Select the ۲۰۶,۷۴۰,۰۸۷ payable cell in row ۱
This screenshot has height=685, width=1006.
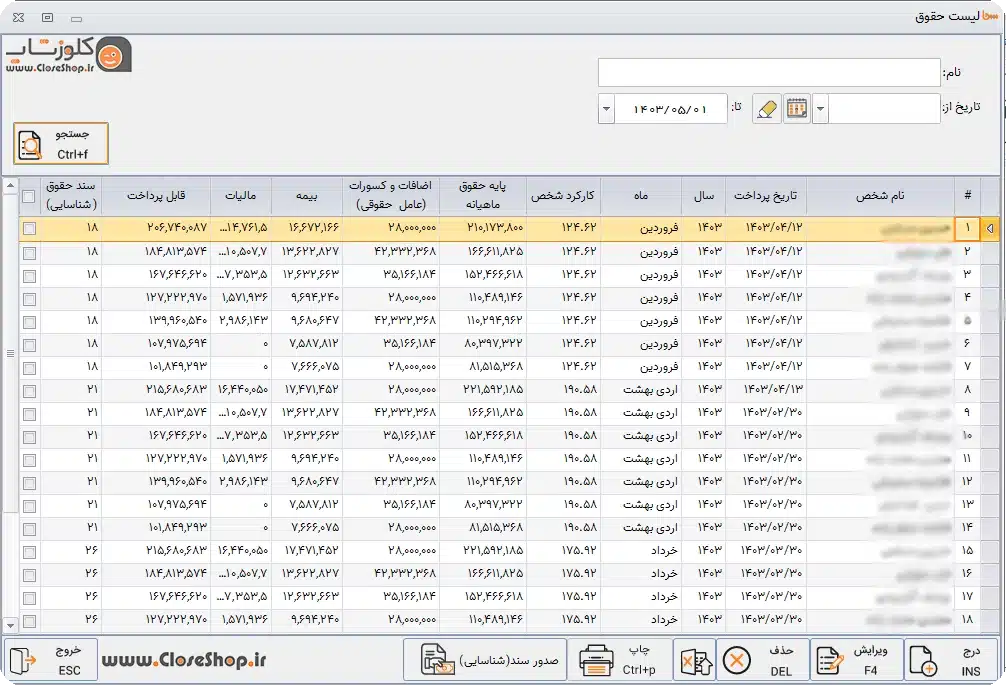click(x=156, y=228)
